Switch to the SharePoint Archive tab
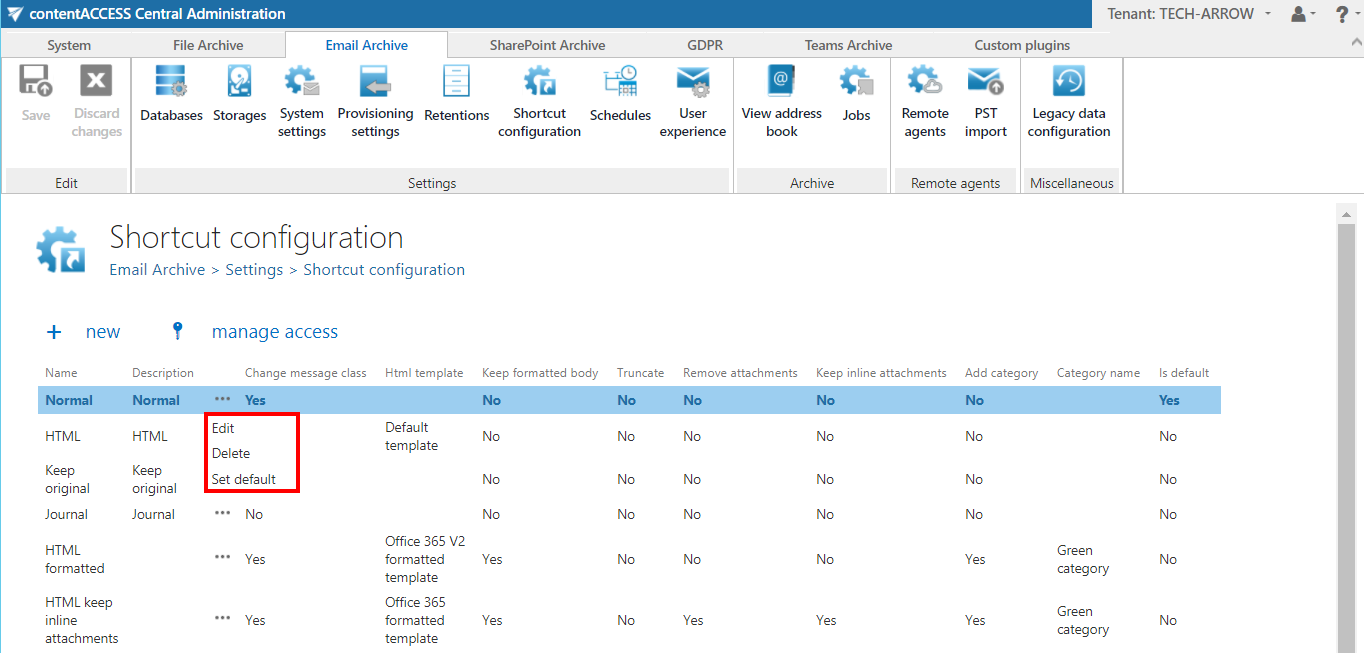 click(x=547, y=45)
